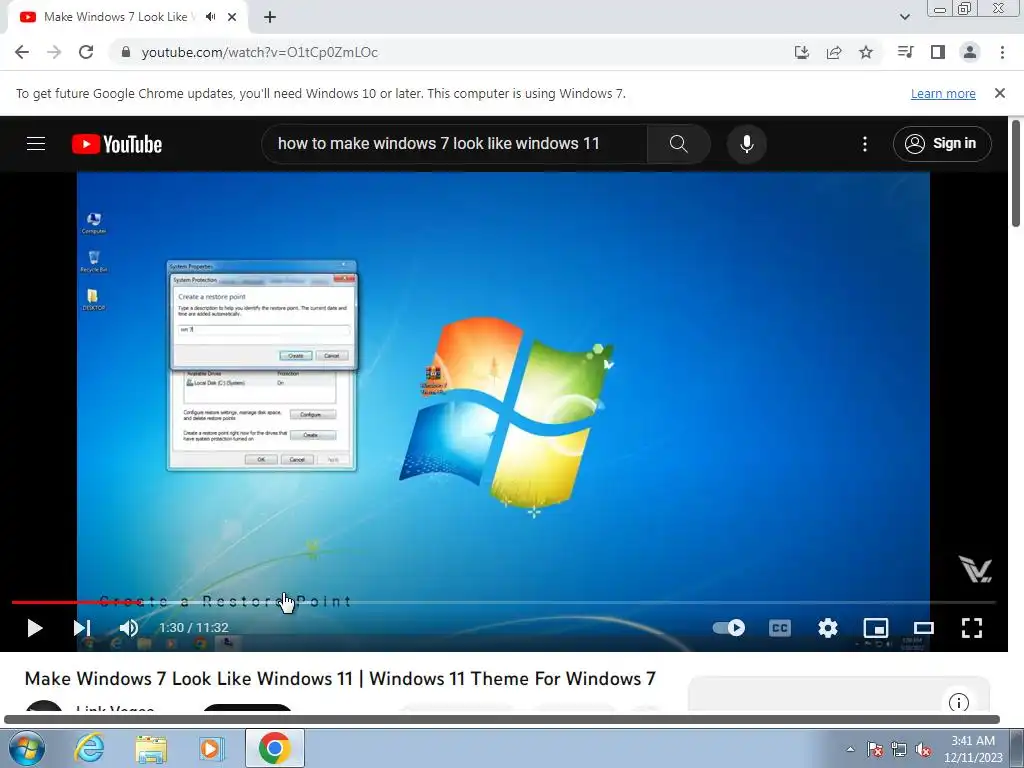
Task: Click the video progress bar
Action: click(504, 602)
